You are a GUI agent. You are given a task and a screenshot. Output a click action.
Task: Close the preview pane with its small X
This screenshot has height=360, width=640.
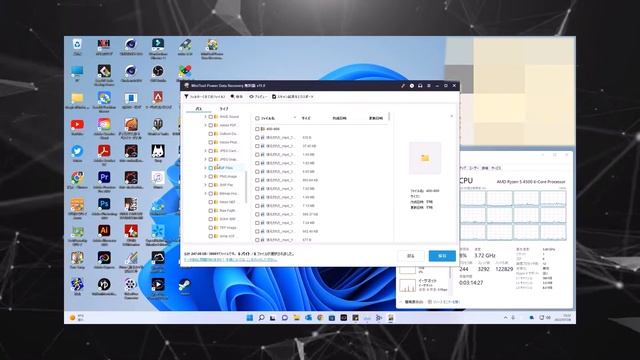[x=451, y=116]
